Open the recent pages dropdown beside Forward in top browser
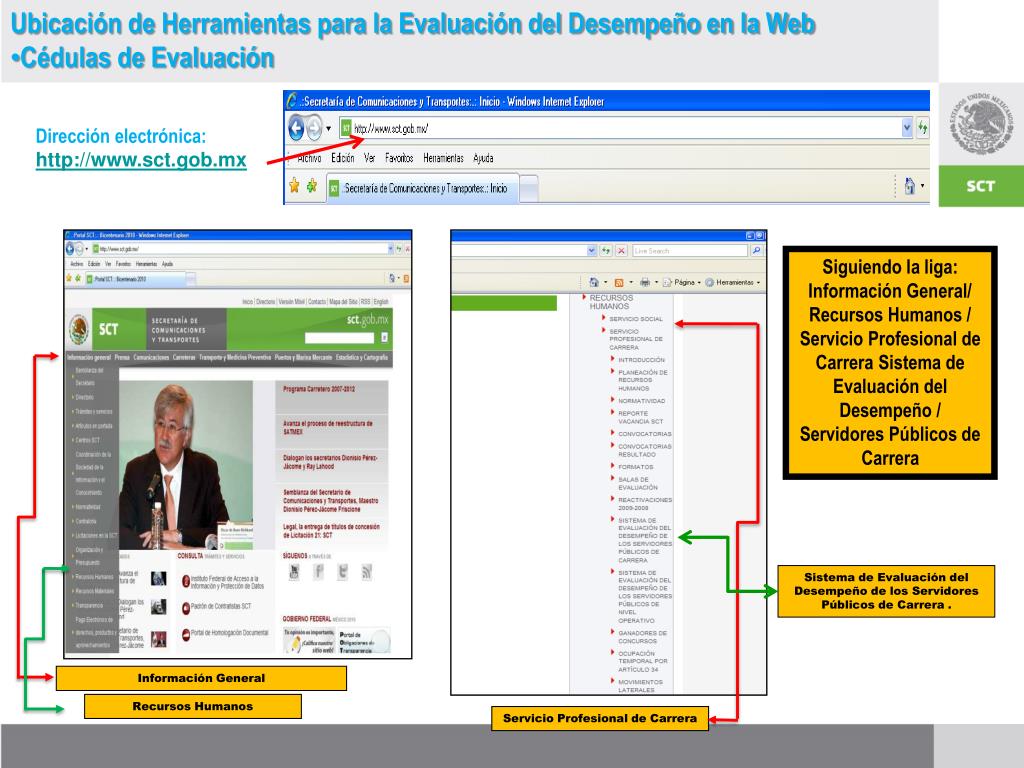Viewport: 1024px width, 768px height. pos(328,129)
